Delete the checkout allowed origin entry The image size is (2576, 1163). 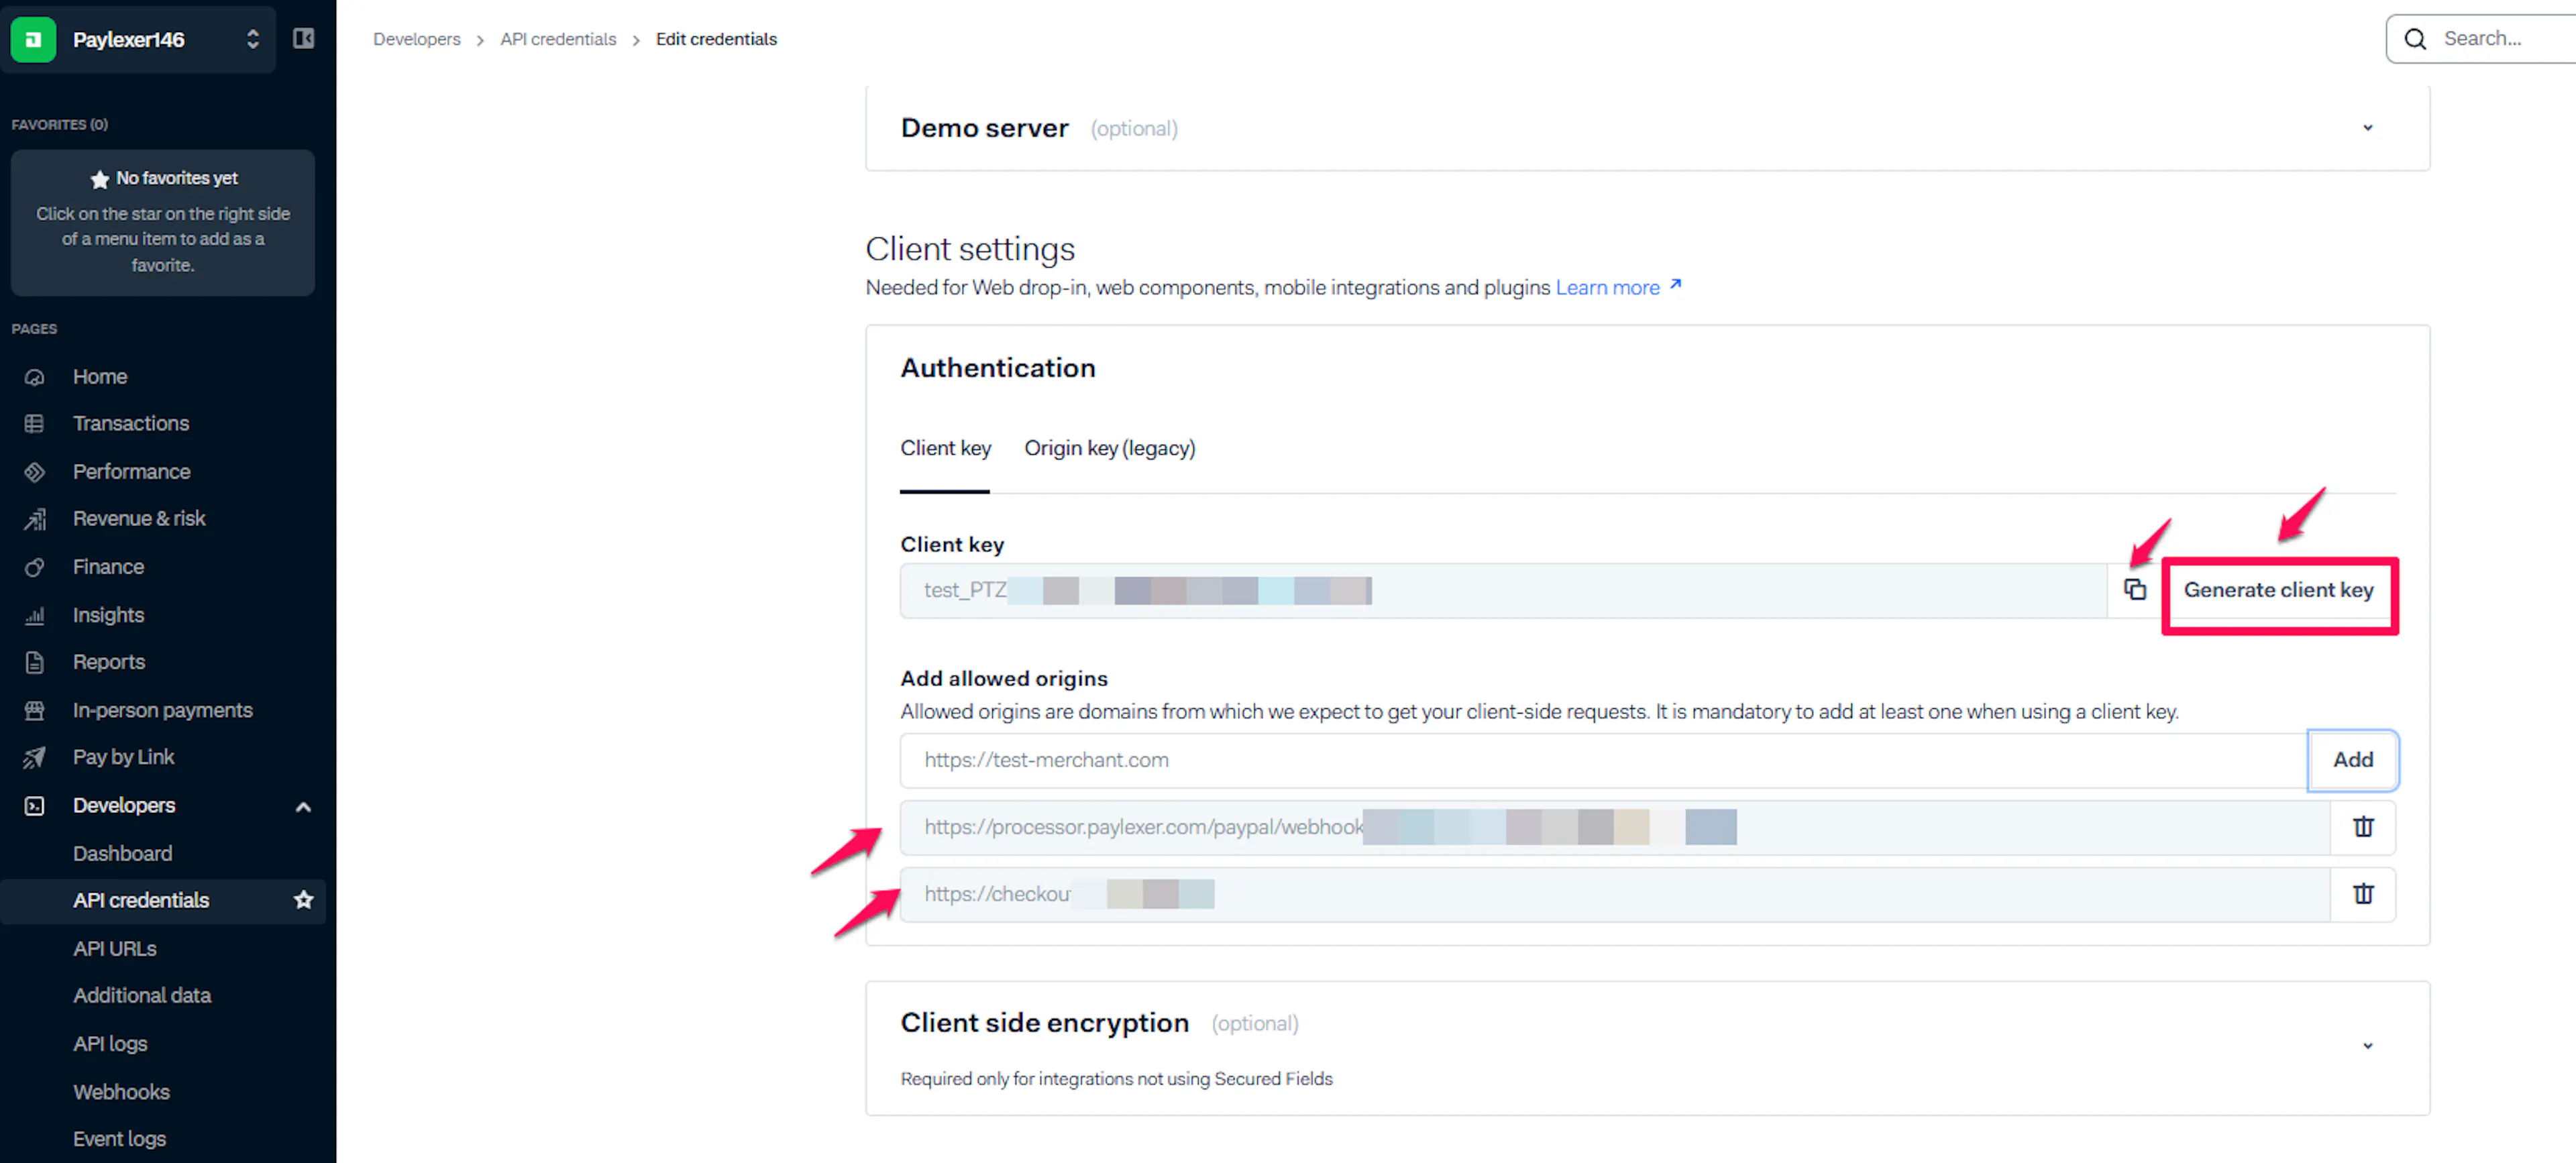2363,894
